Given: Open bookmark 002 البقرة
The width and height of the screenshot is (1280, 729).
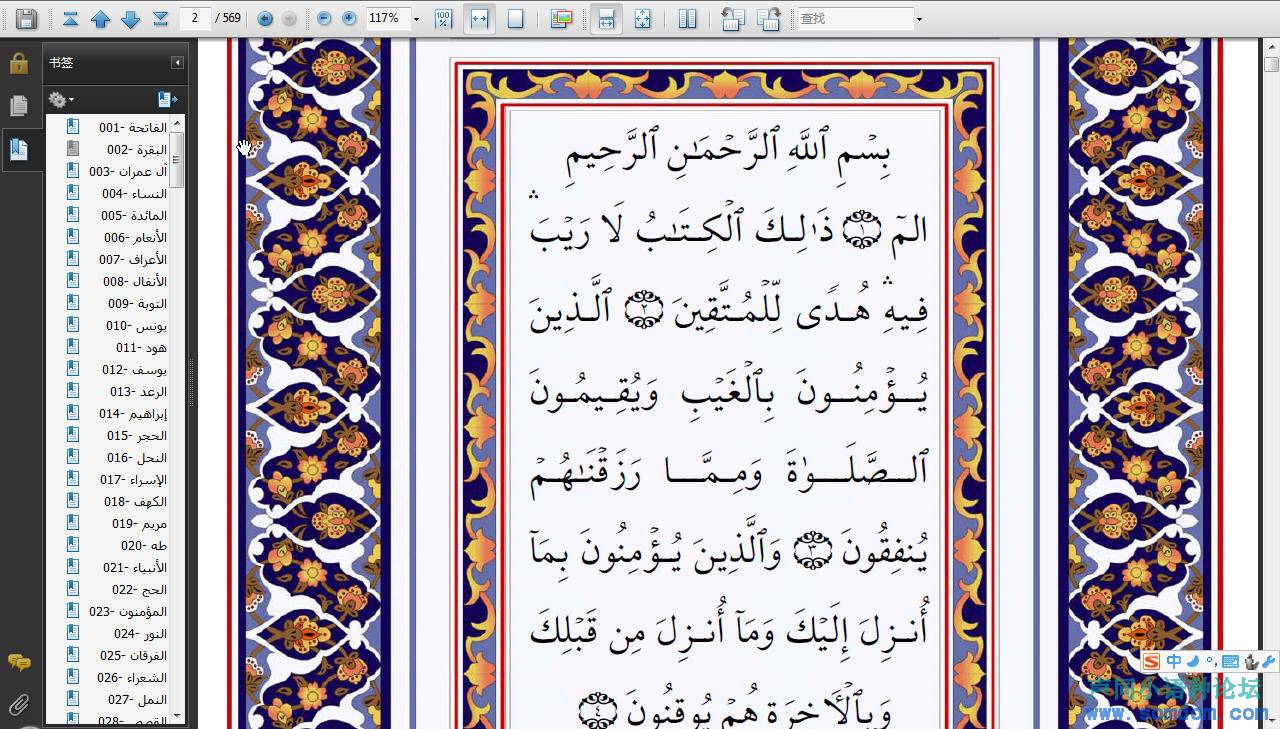Looking at the screenshot, I should pyautogui.click(x=137, y=150).
